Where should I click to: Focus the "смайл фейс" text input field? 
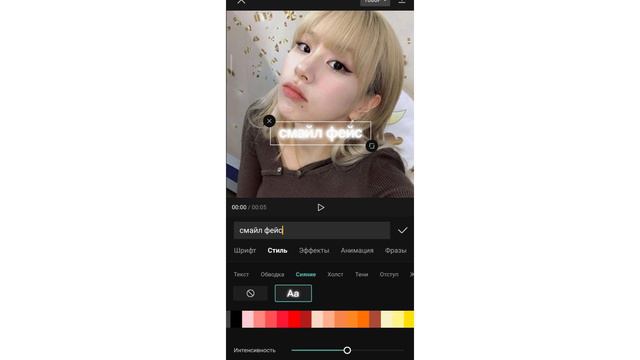[312, 230]
